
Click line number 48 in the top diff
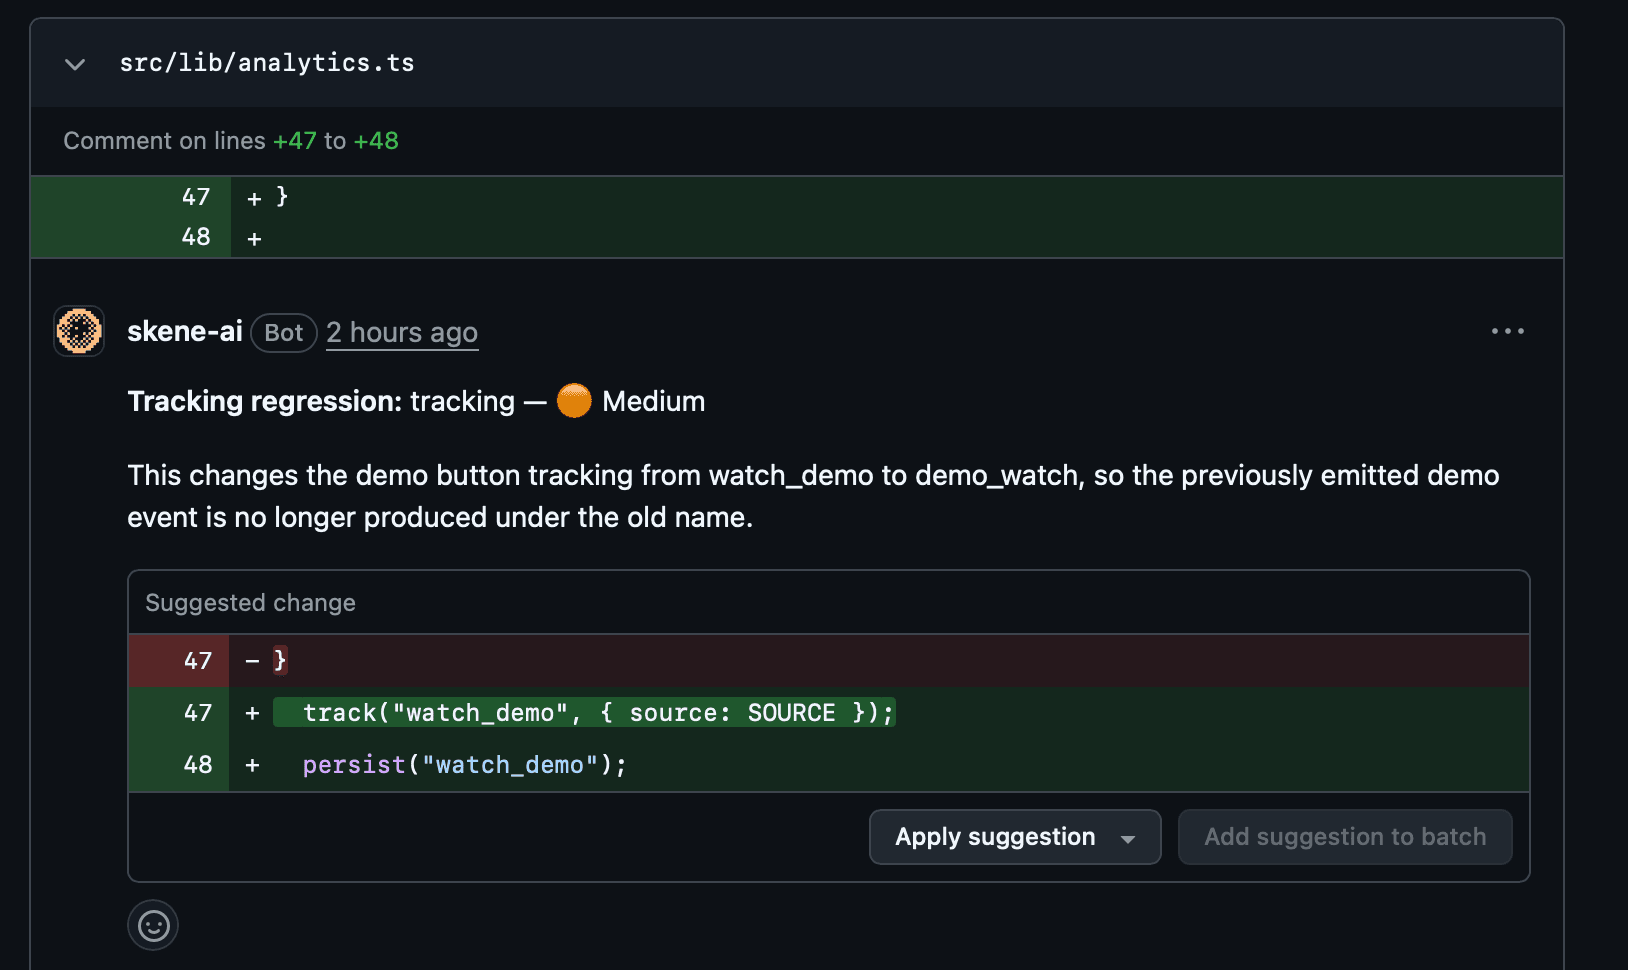[x=196, y=237]
